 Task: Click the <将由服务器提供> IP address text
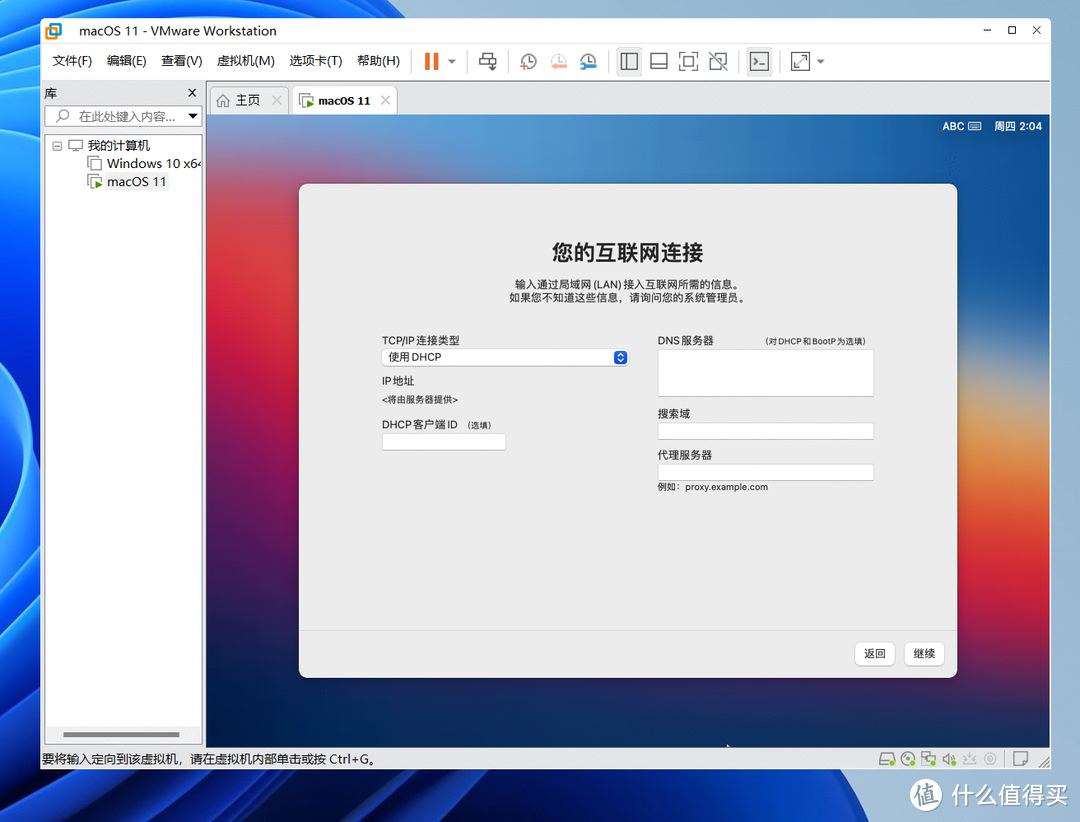click(420, 400)
